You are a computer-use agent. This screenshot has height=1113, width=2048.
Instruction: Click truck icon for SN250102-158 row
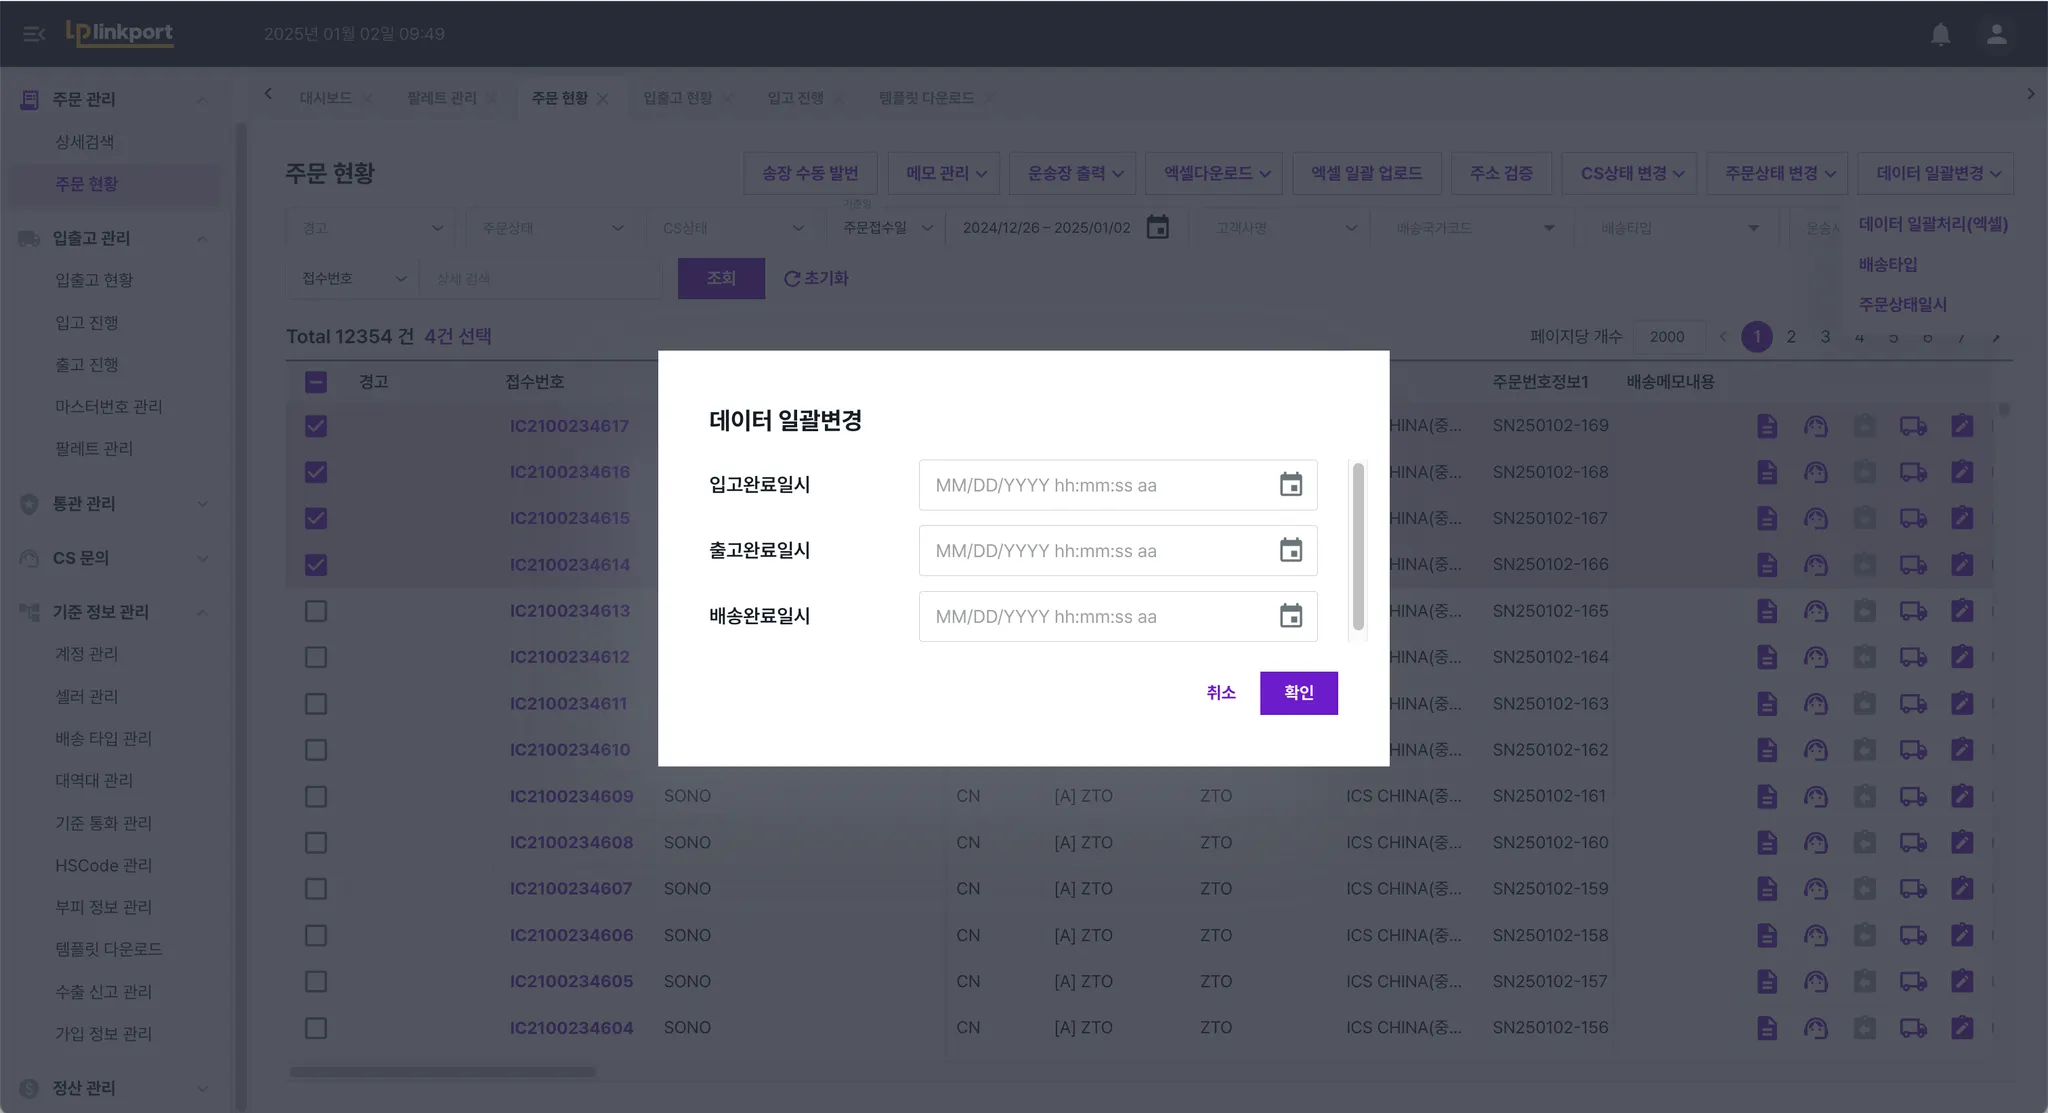pos(1913,935)
